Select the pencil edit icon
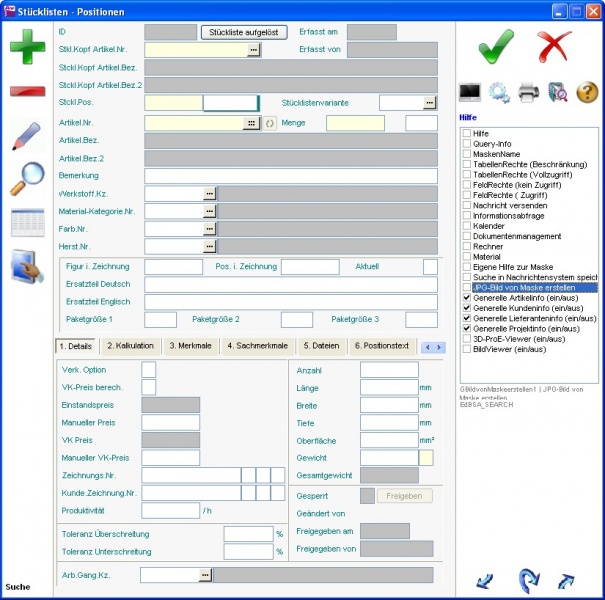The image size is (605, 600). (x=28, y=137)
